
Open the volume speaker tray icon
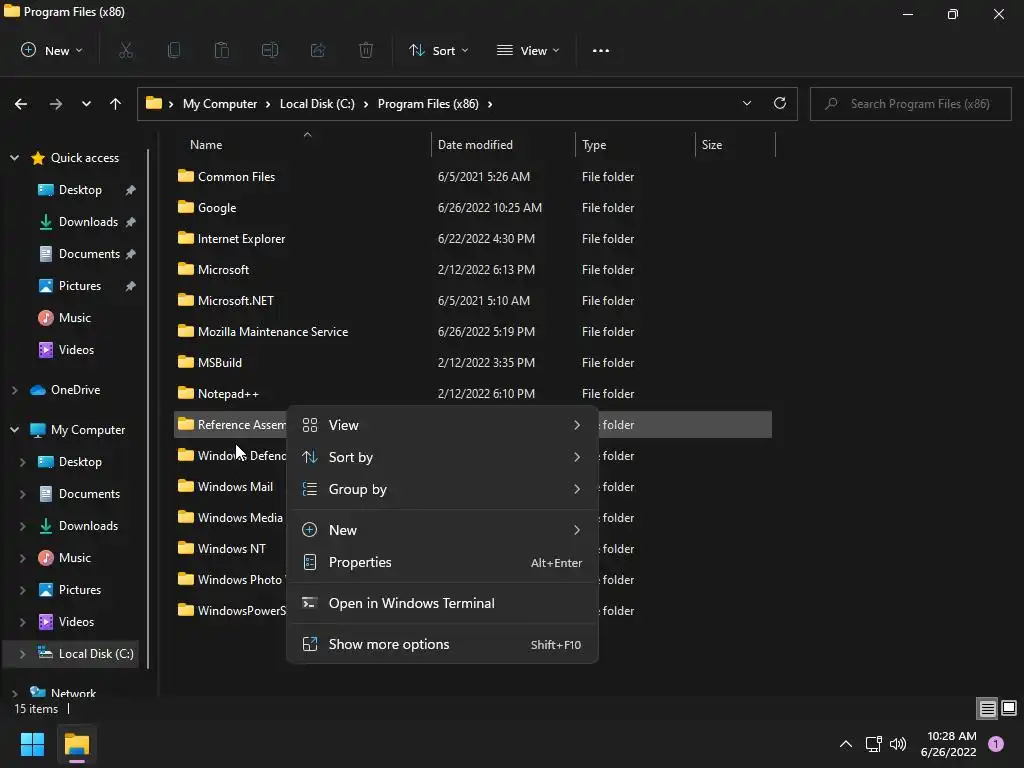[x=898, y=744]
